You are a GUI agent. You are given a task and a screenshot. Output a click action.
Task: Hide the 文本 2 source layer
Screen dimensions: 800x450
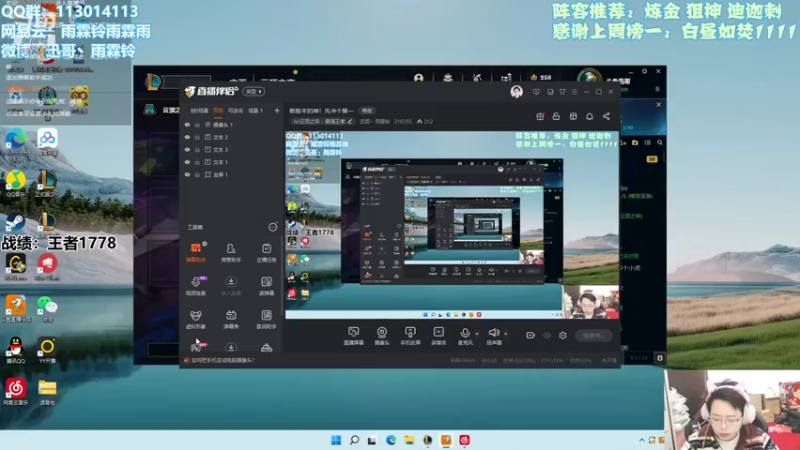(x=187, y=137)
